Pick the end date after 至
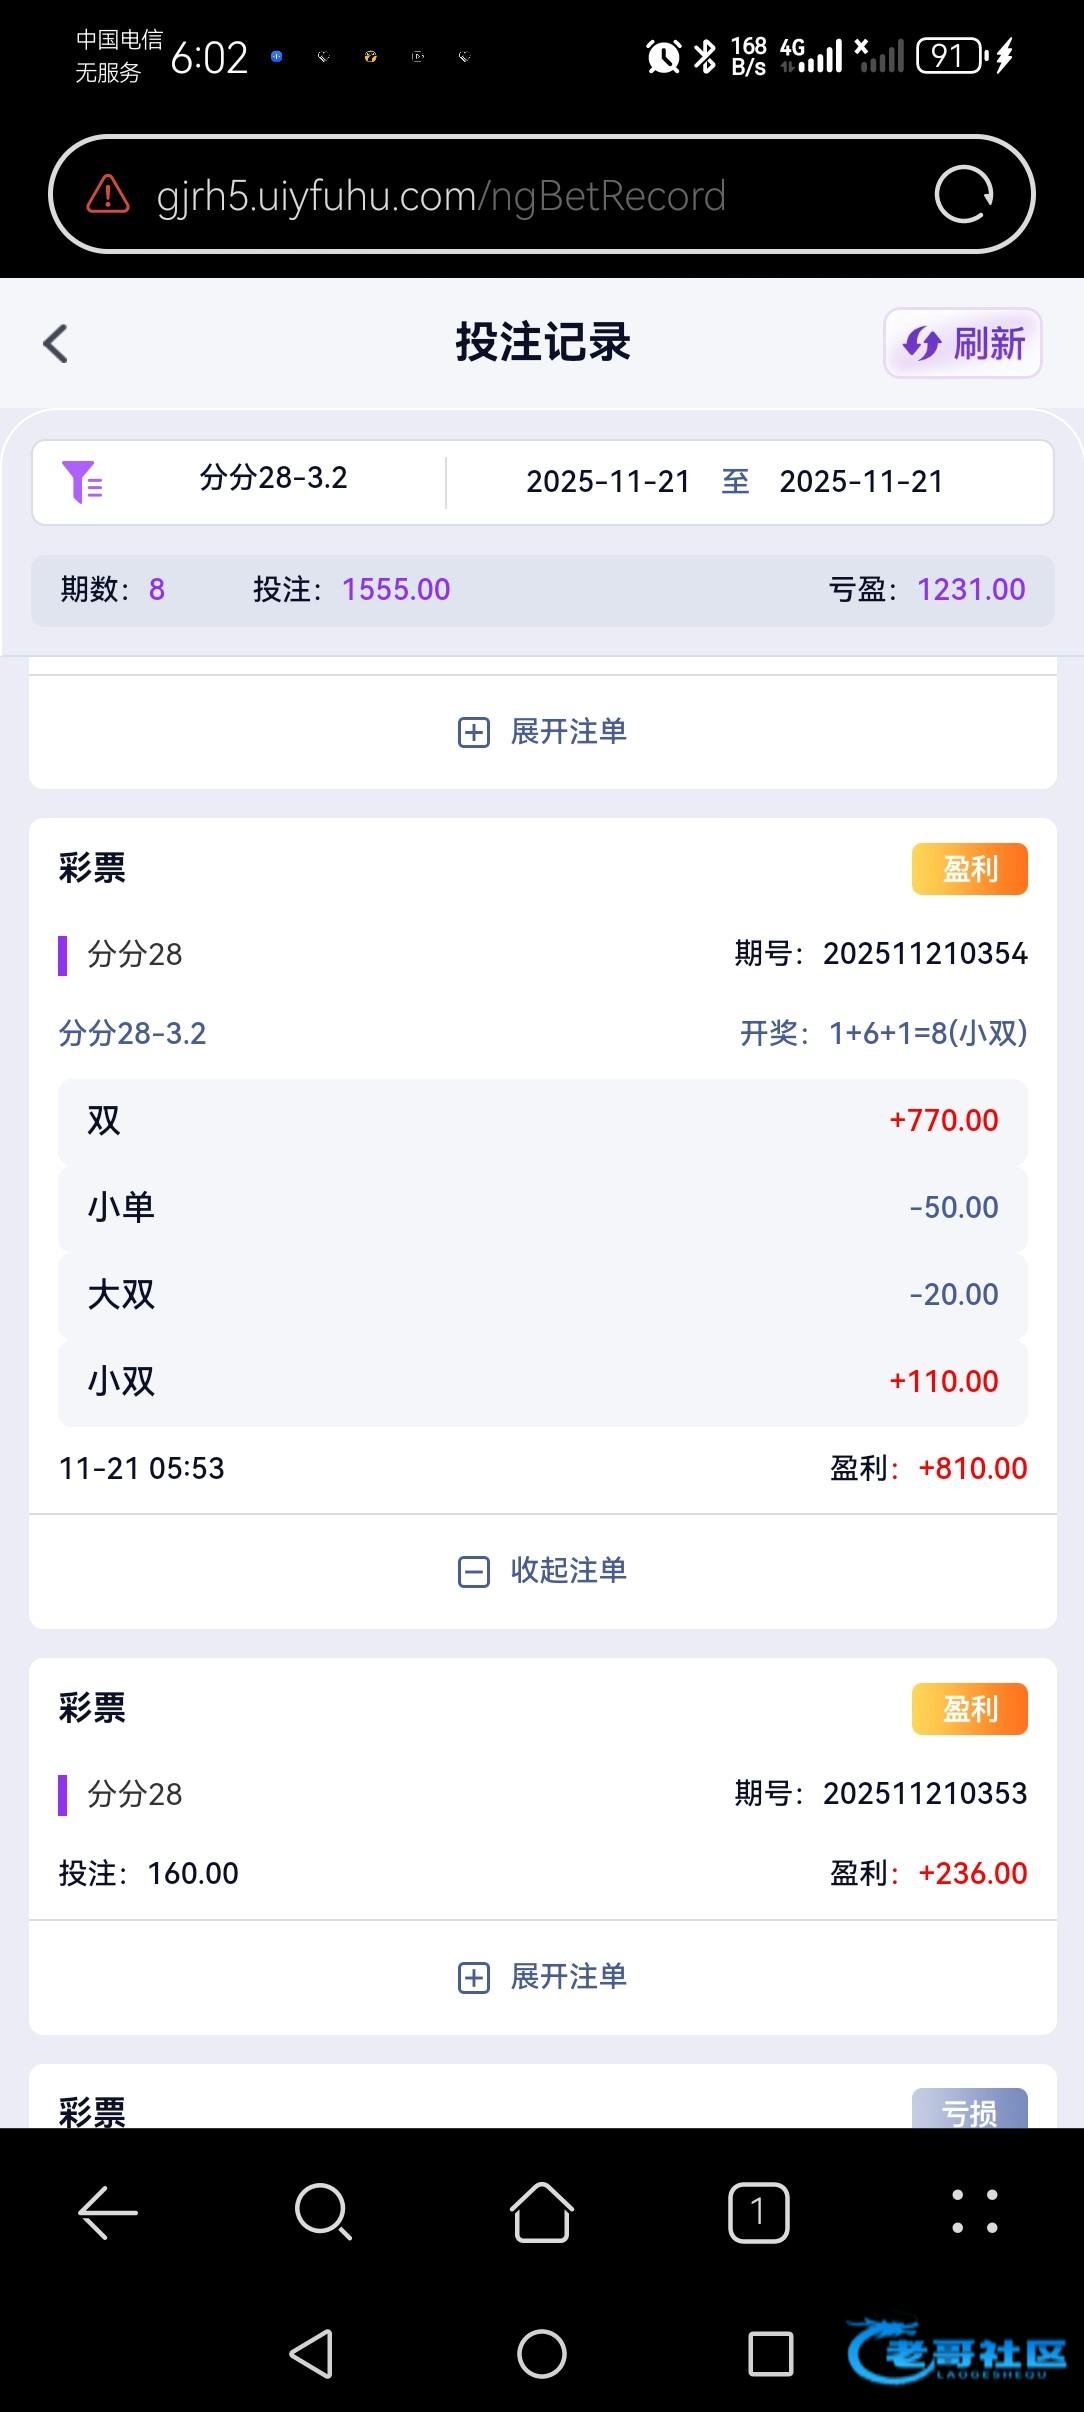 [x=861, y=482]
